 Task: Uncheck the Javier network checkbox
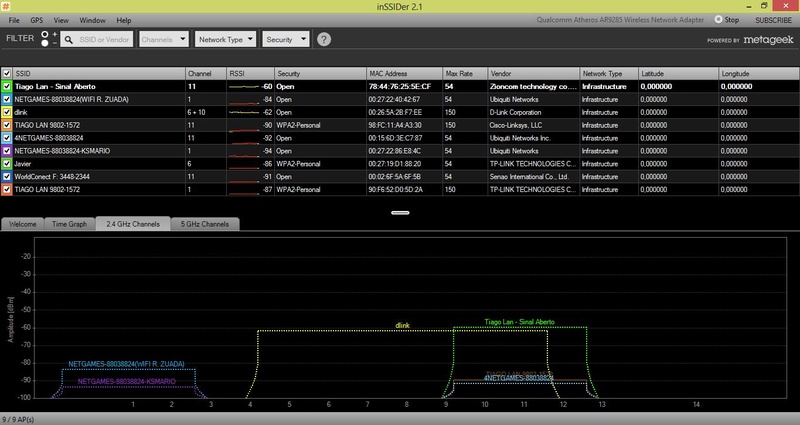click(x=7, y=162)
